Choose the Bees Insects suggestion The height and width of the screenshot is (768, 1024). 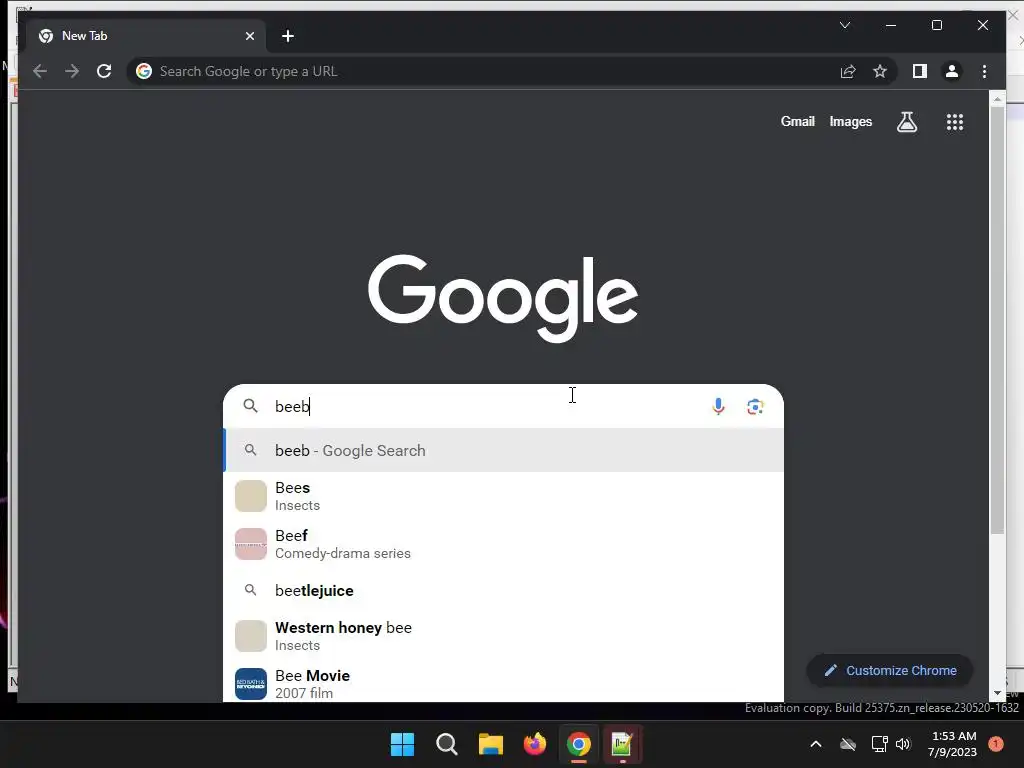point(503,496)
